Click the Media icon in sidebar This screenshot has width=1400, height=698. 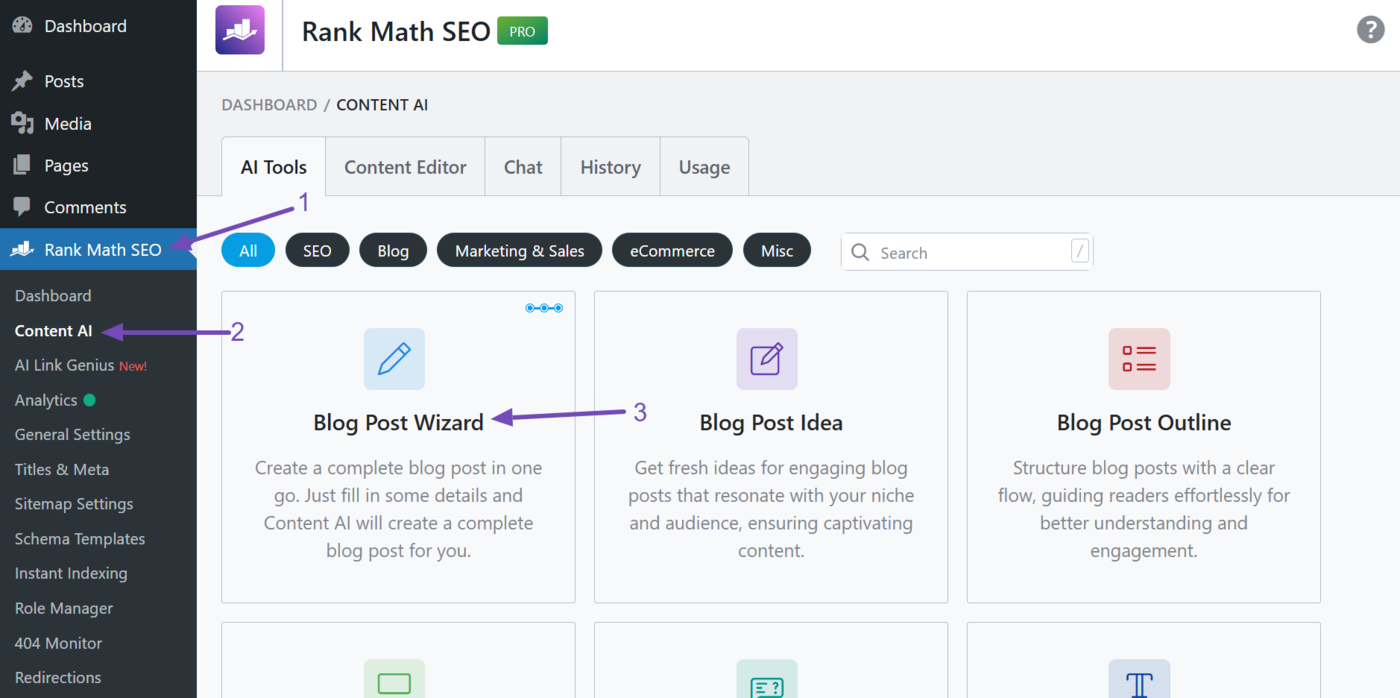tap(22, 123)
